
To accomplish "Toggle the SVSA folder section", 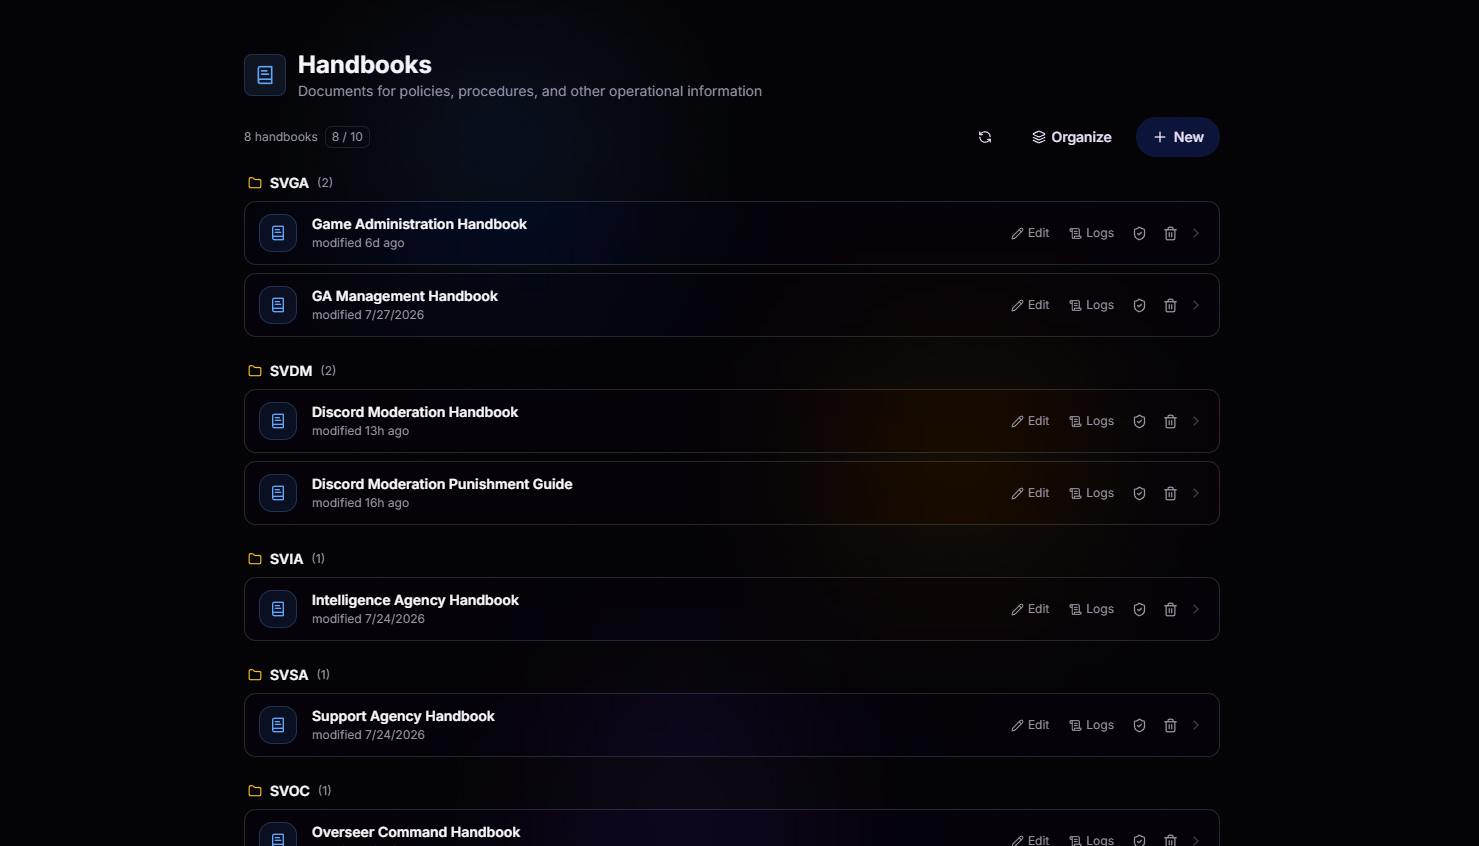I will point(289,675).
